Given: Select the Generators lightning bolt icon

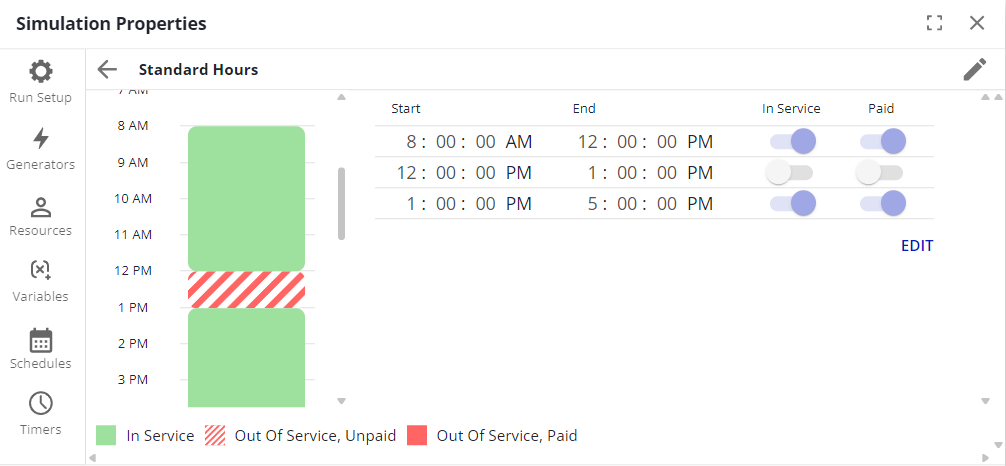Looking at the screenshot, I should click(40, 138).
